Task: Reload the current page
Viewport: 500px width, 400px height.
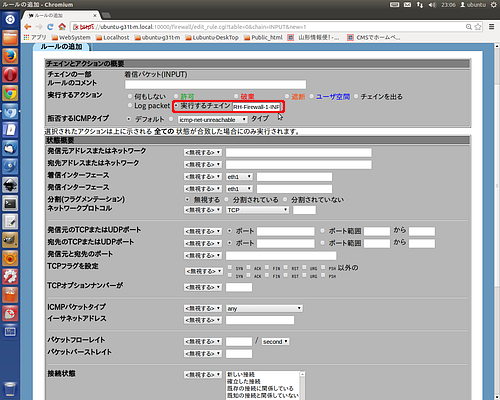Action: point(50,27)
